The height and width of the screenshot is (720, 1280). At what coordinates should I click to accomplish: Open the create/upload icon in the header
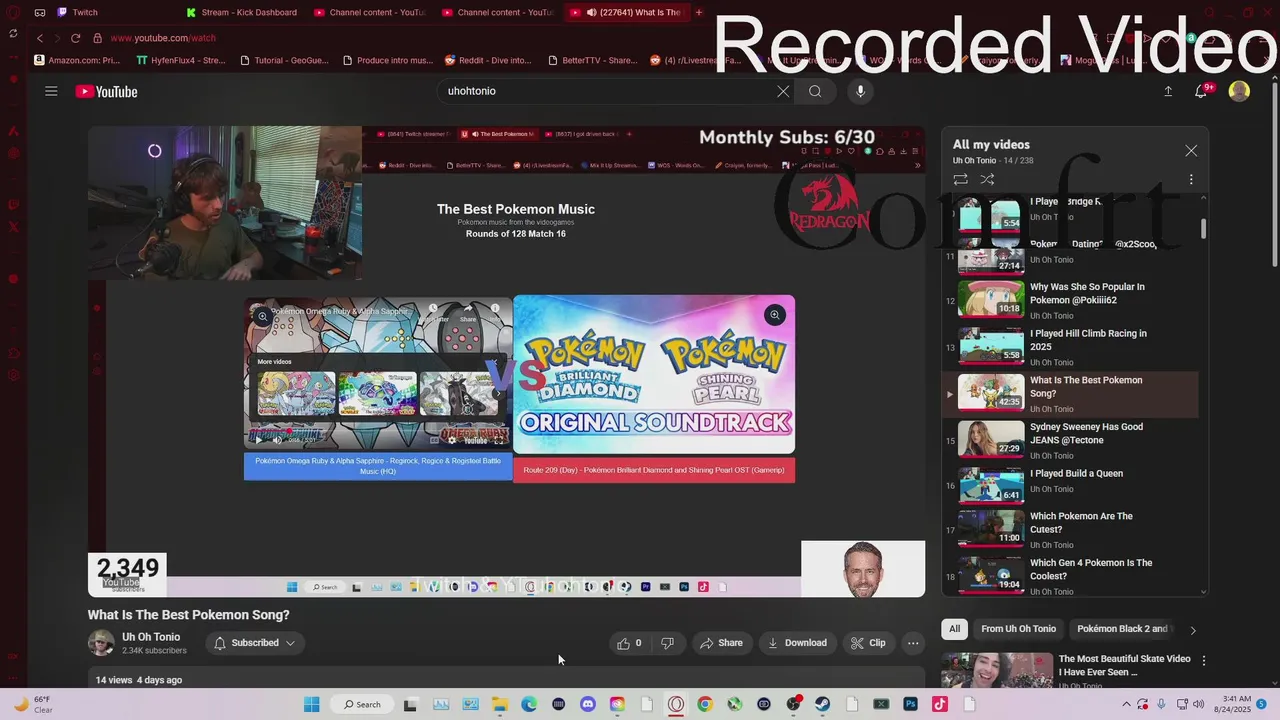[x=1168, y=91]
